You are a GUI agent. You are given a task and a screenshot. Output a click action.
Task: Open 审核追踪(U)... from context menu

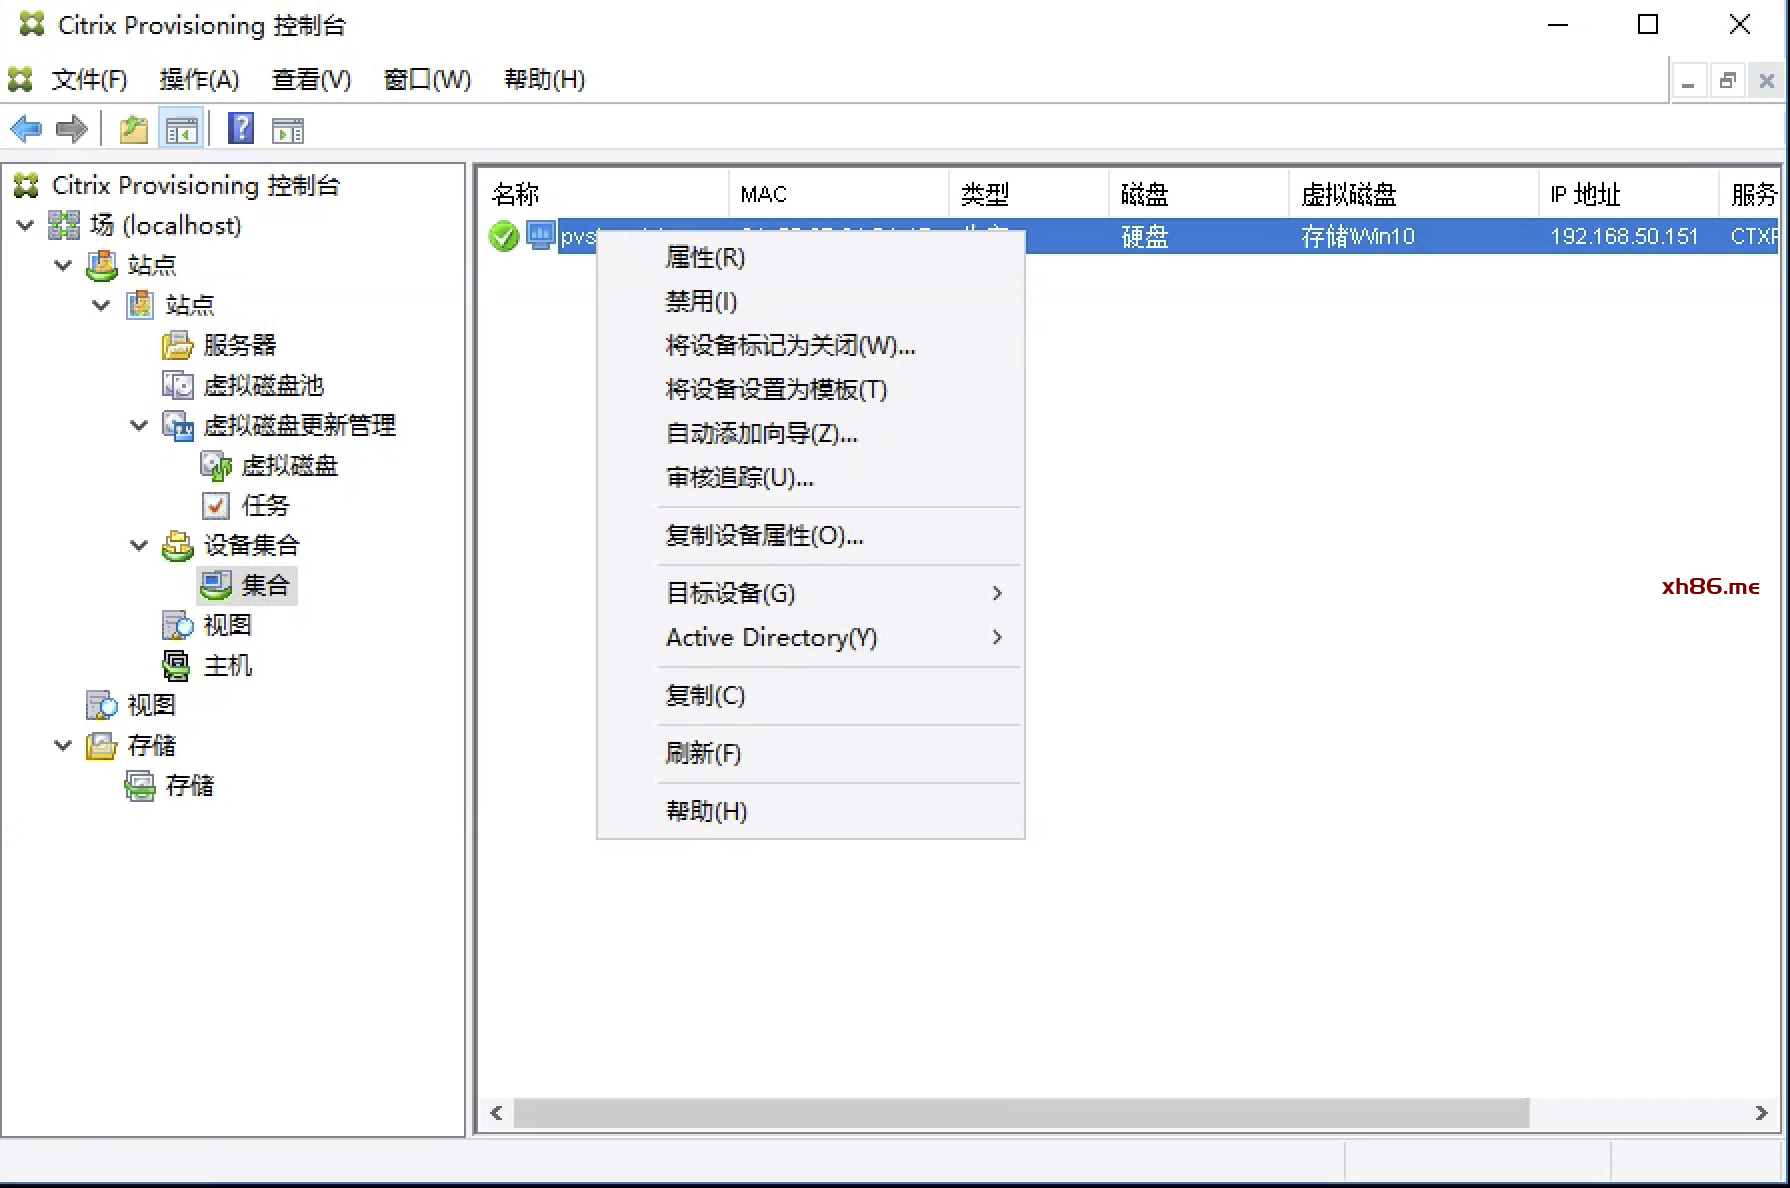[x=810, y=477]
